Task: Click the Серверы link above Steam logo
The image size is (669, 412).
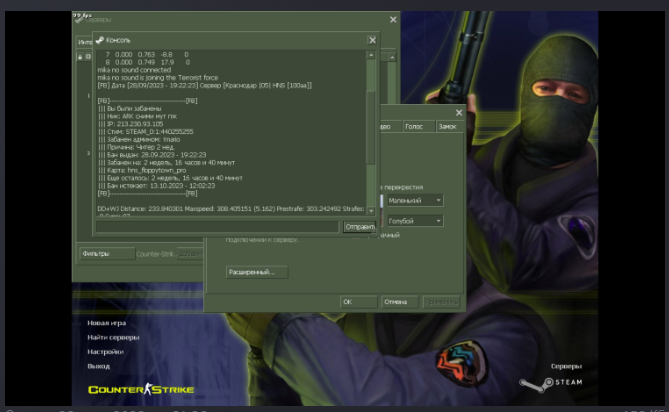Action: click(566, 366)
